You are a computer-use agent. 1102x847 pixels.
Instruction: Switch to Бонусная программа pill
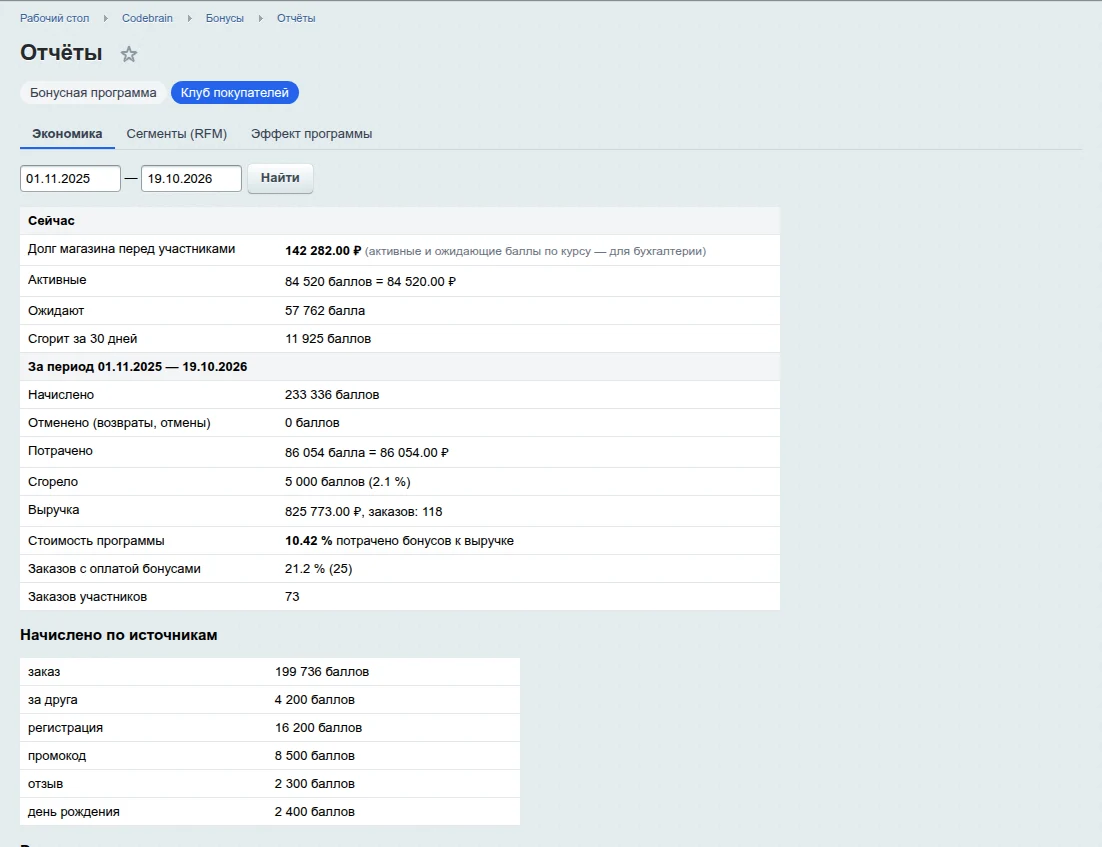tap(93, 93)
